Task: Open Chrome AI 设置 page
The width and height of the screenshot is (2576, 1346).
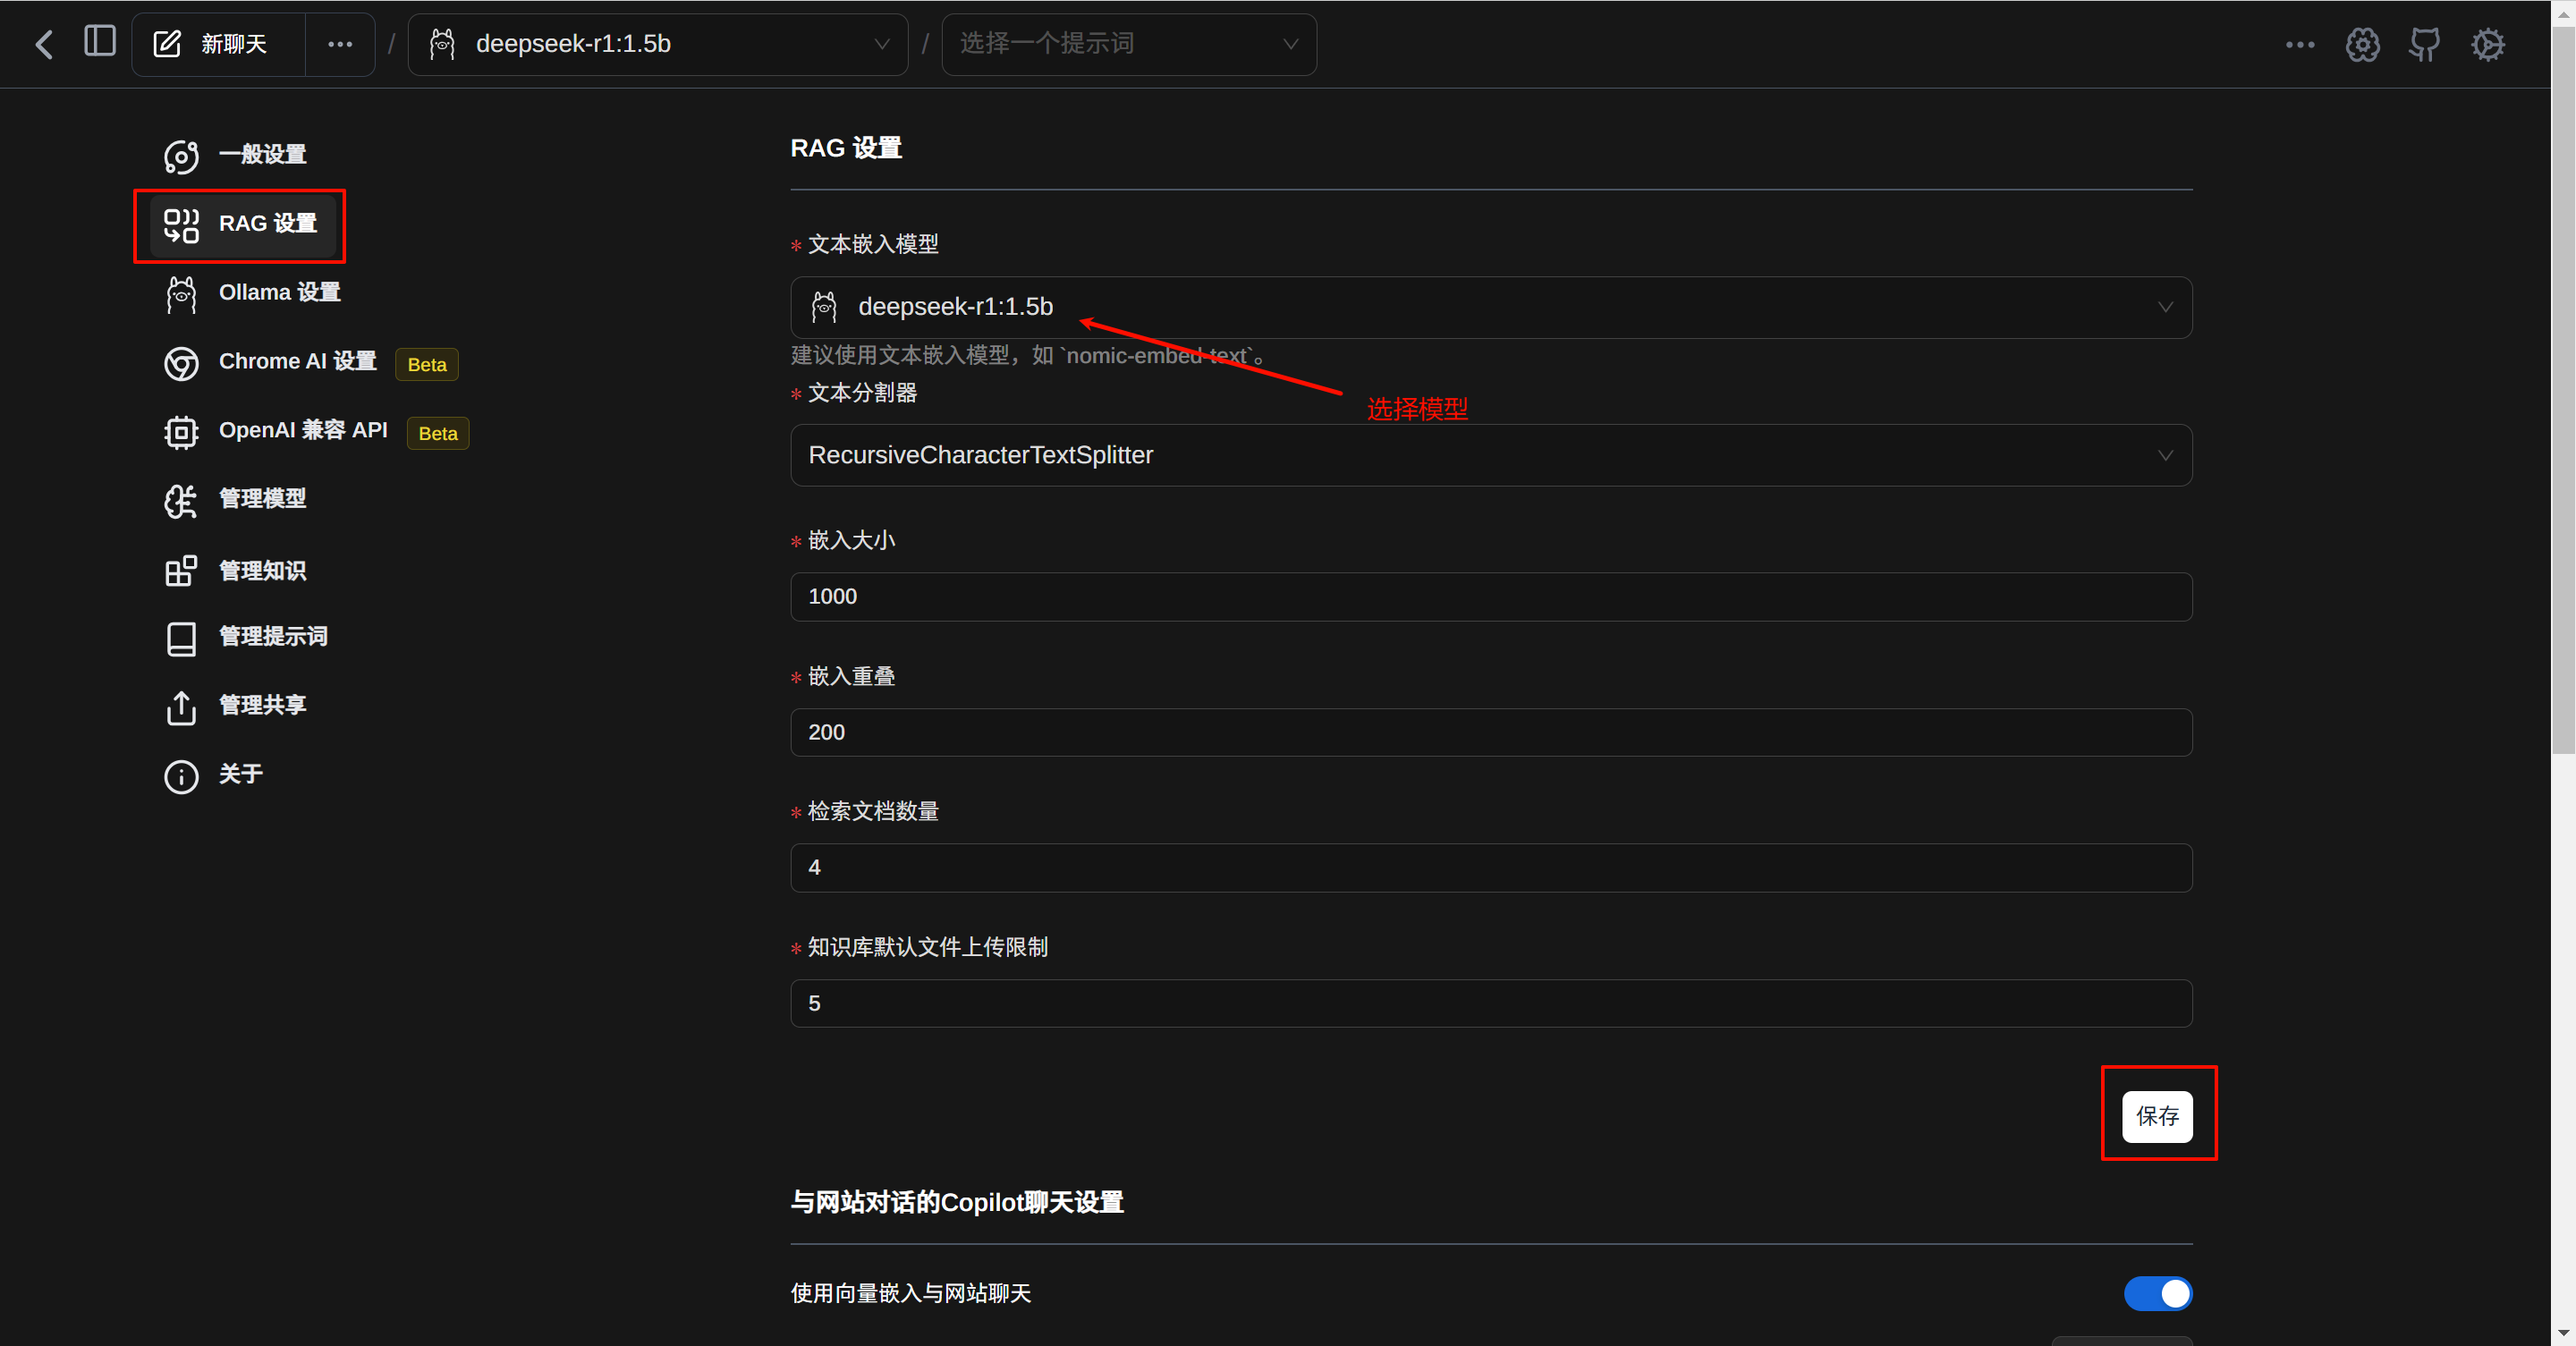Action: coord(296,361)
